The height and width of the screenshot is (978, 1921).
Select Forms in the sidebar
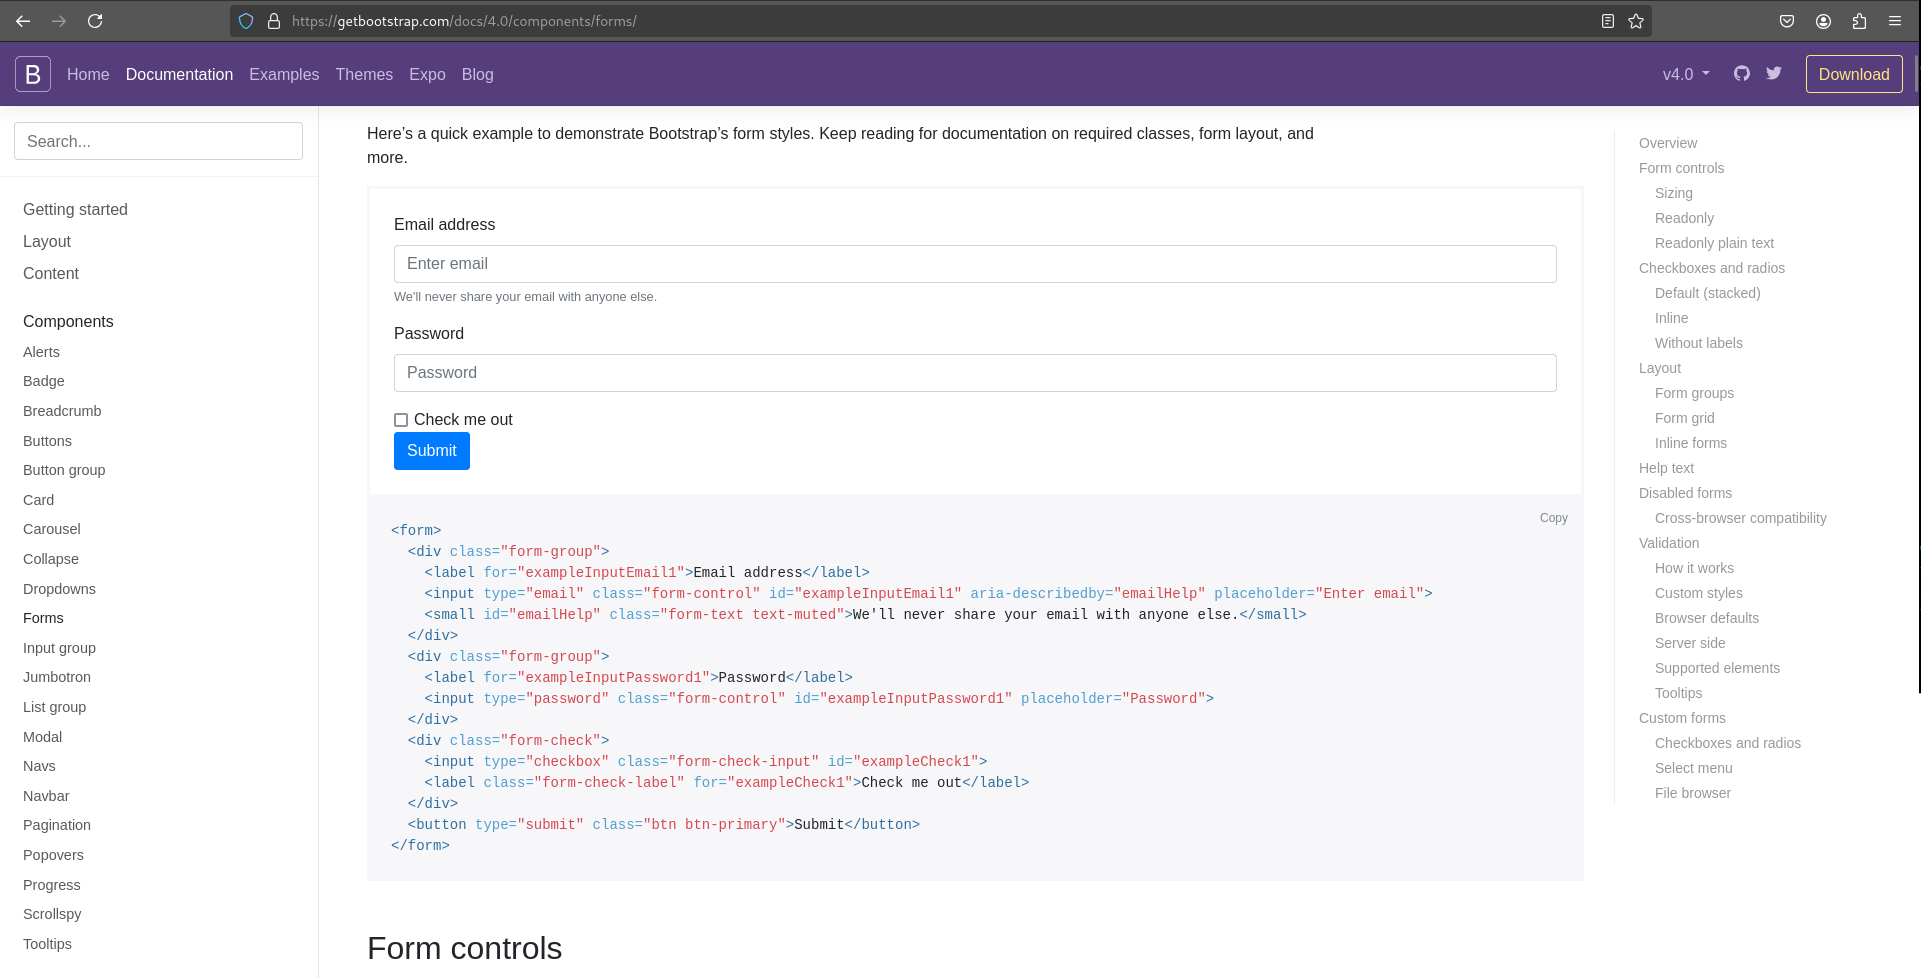point(43,618)
